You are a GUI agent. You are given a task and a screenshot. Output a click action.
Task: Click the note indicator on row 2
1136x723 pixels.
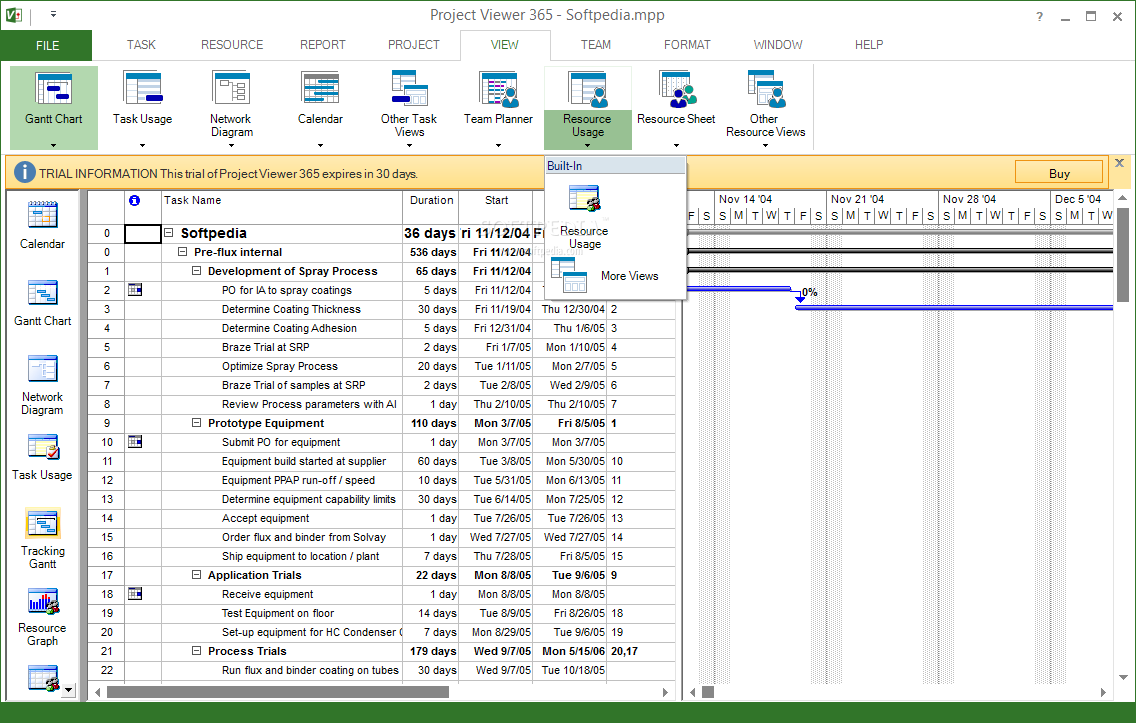pyautogui.click(x=135, y=290)
